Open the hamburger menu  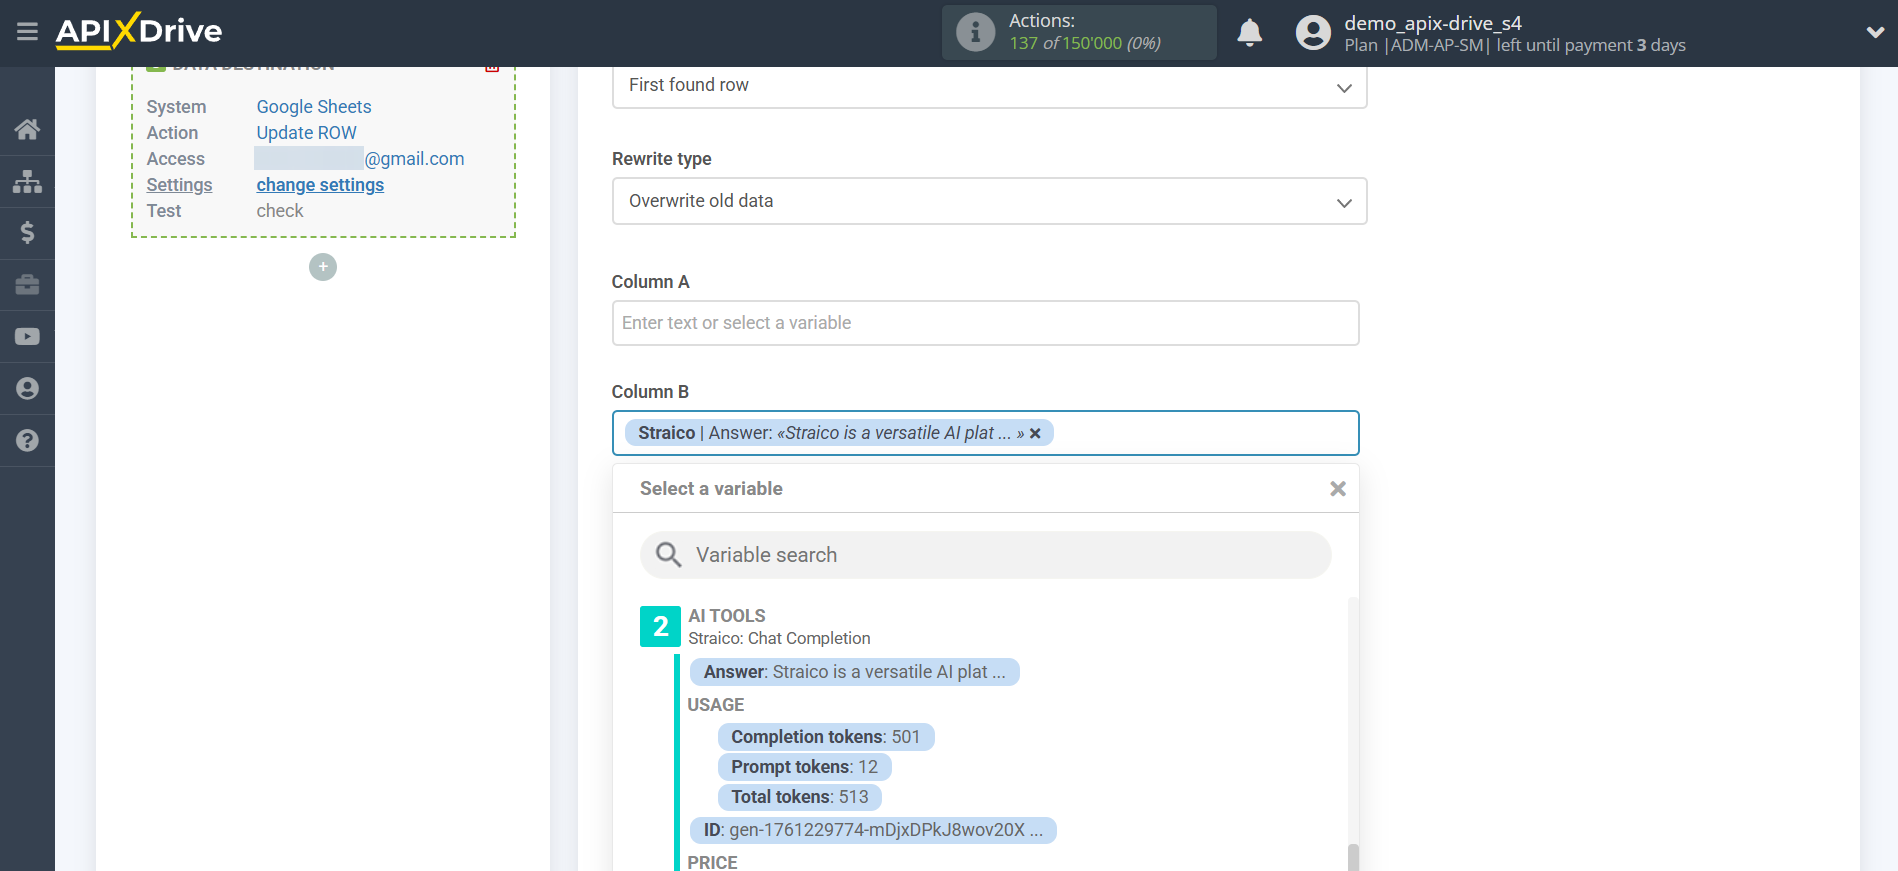27,32
